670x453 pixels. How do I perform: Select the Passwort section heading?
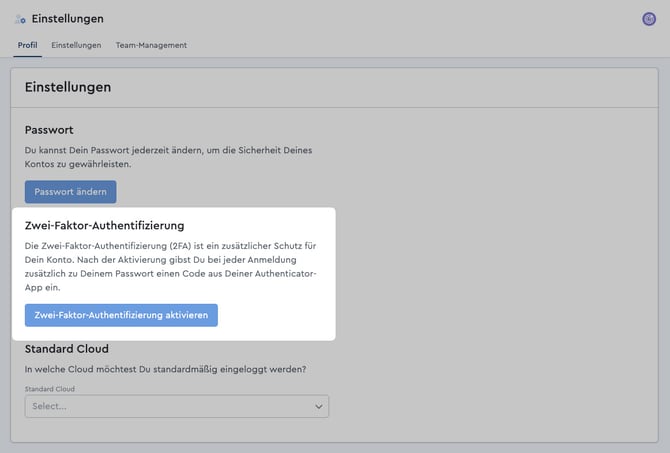(49, 130)
